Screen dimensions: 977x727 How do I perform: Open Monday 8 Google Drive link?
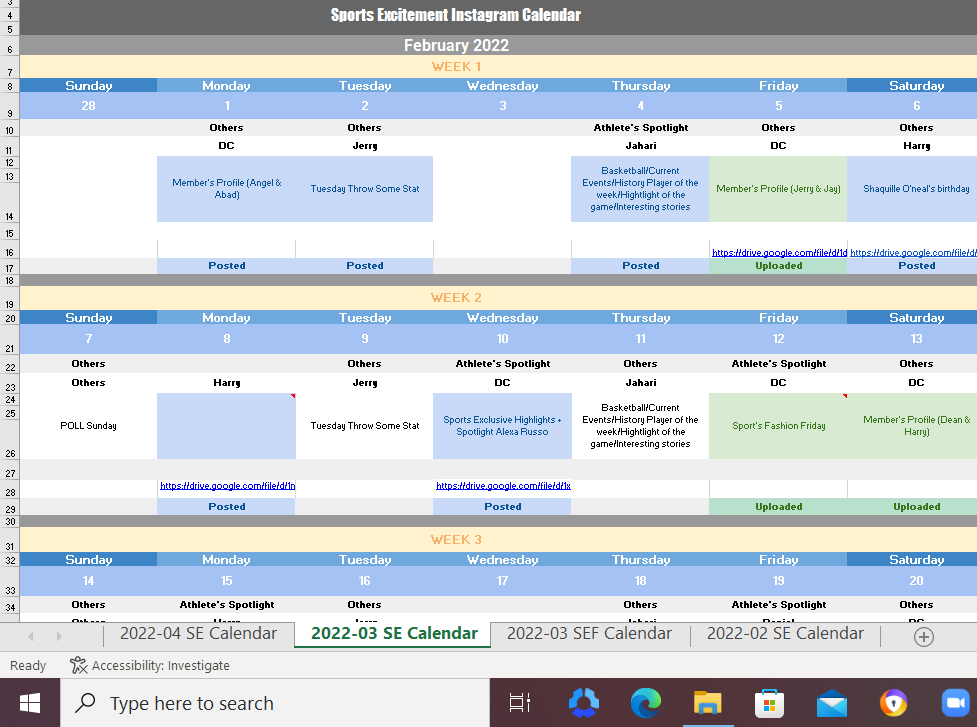coord(227,485)
